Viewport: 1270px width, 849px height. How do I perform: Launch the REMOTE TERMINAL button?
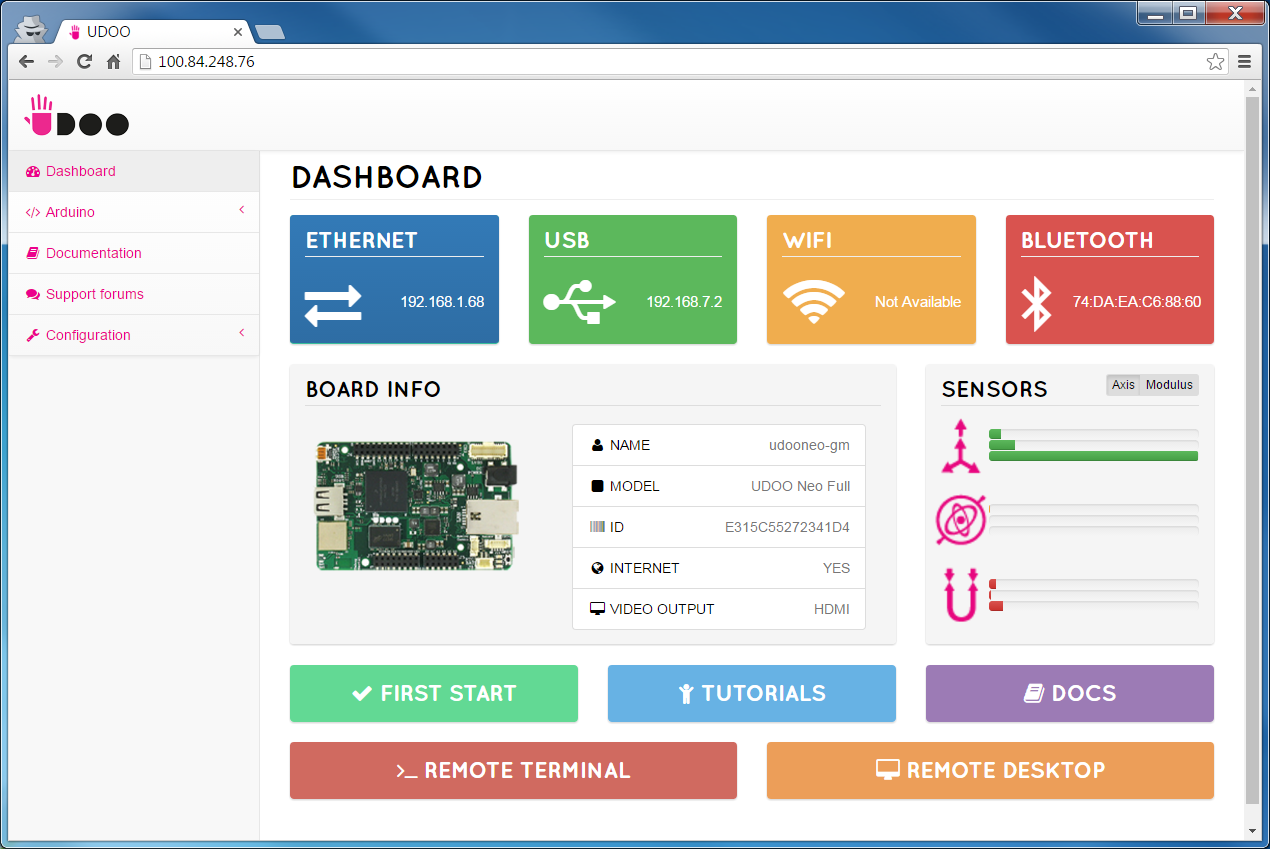click(513, 770)
